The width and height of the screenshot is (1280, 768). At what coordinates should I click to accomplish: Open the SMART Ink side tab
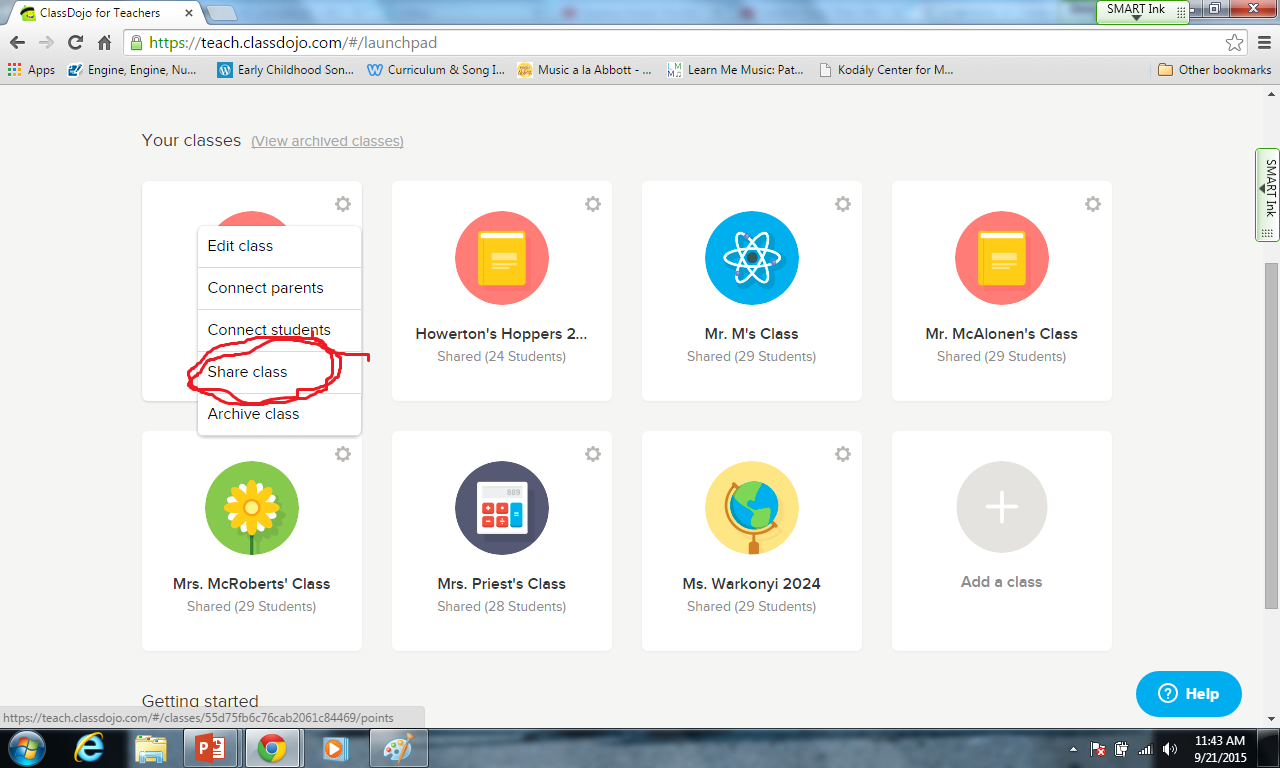[1268, 194]
